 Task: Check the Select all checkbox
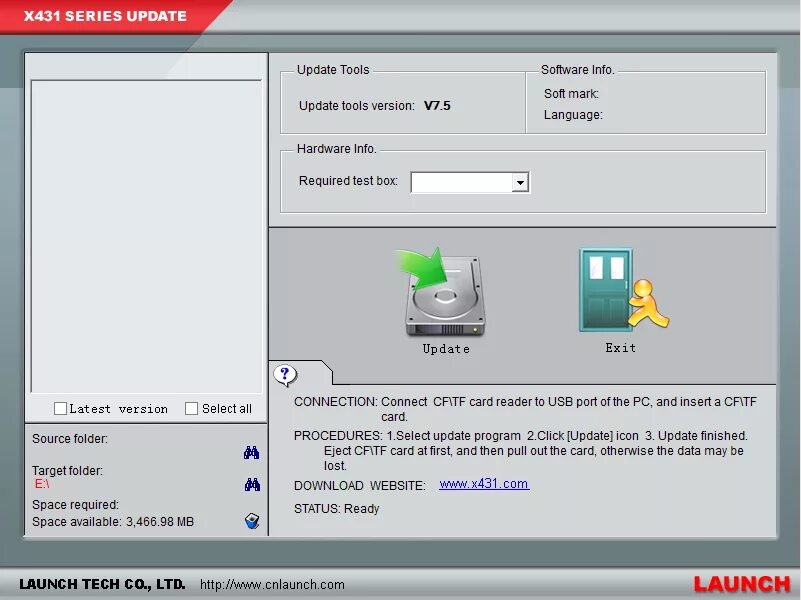[x=190, y=408]
